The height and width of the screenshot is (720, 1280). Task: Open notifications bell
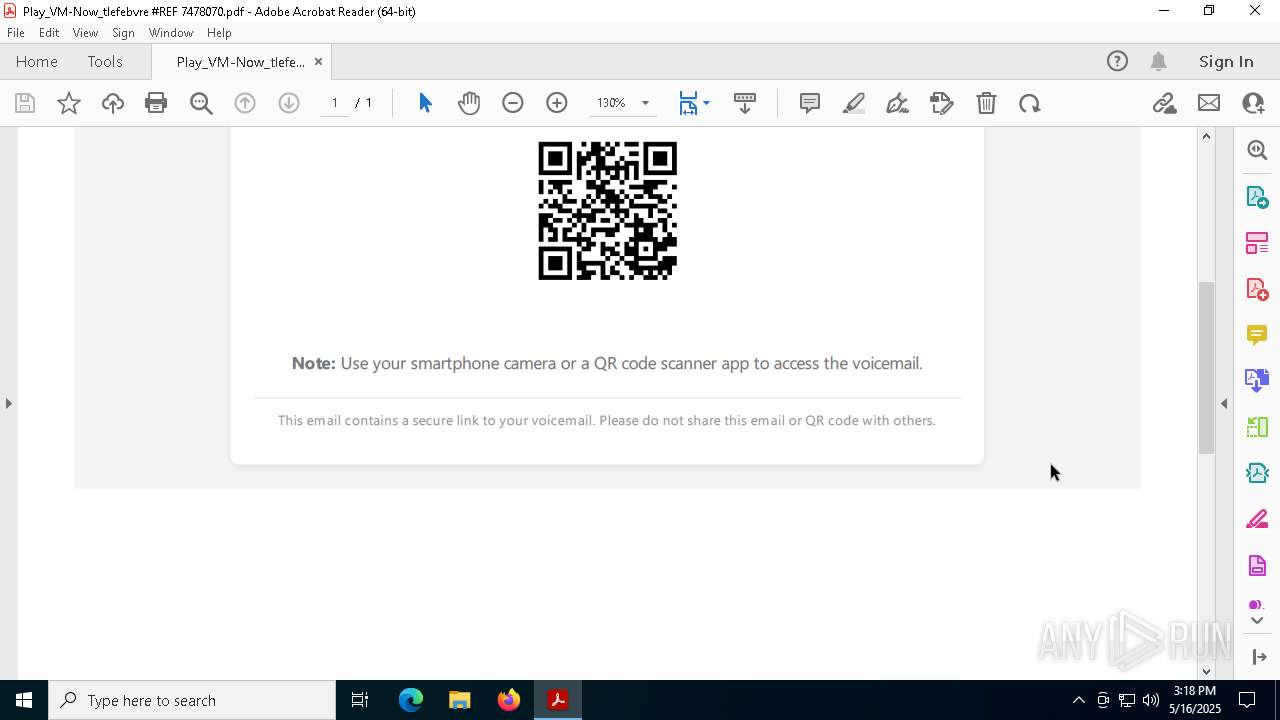1159,61
